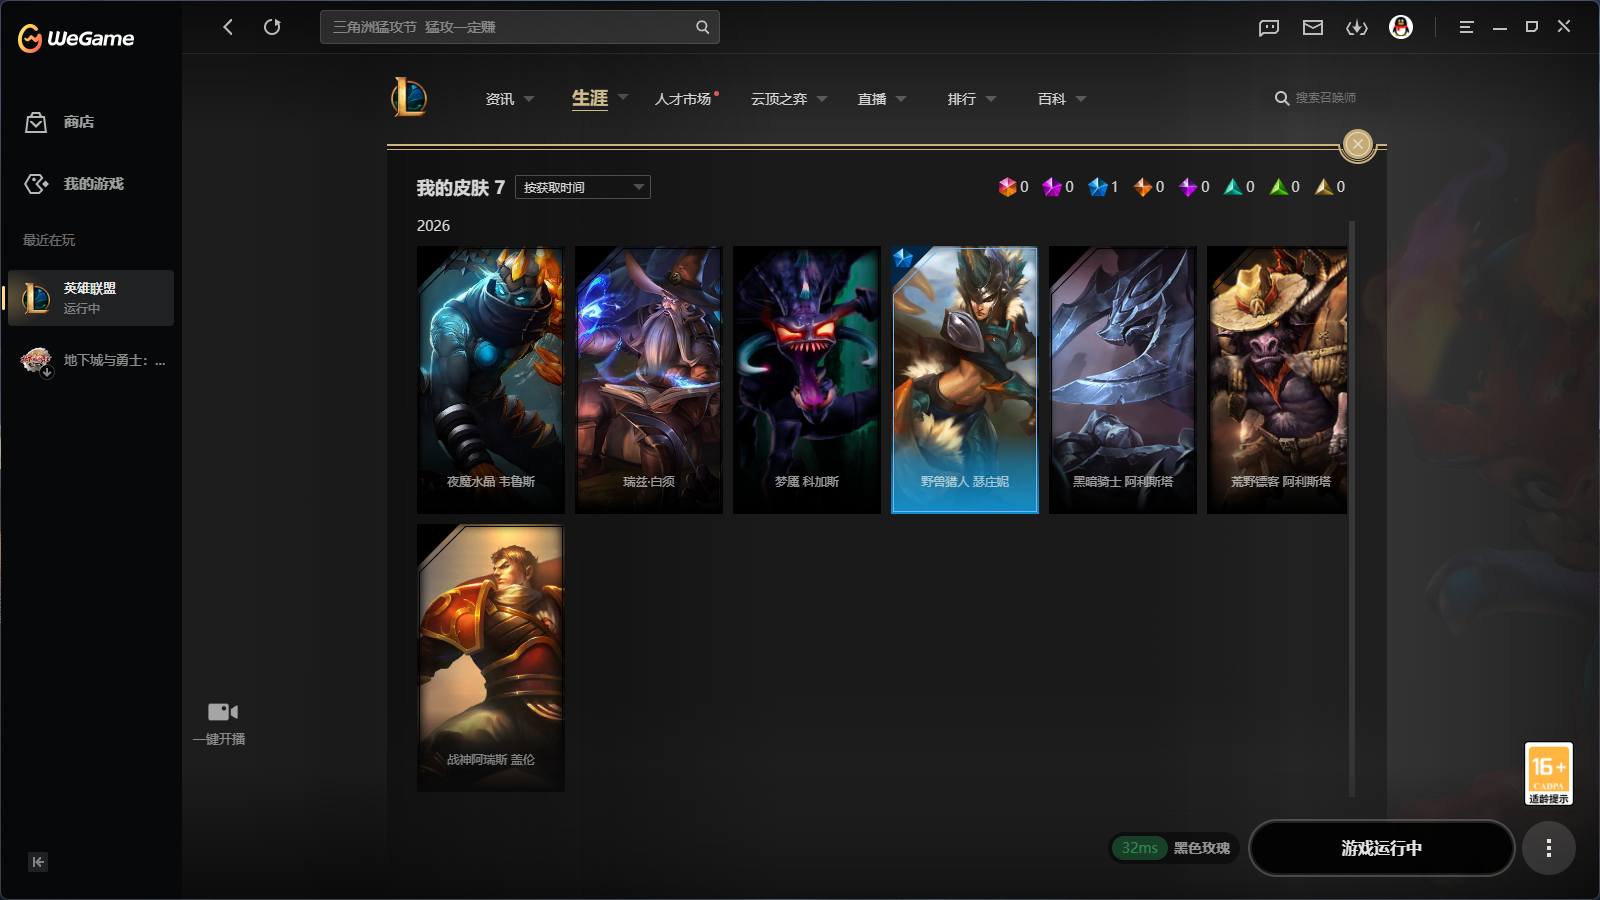Click the skins list vertical scrollbar
The height and width of the screenshot is (900, 1600).
(1352, 510)
